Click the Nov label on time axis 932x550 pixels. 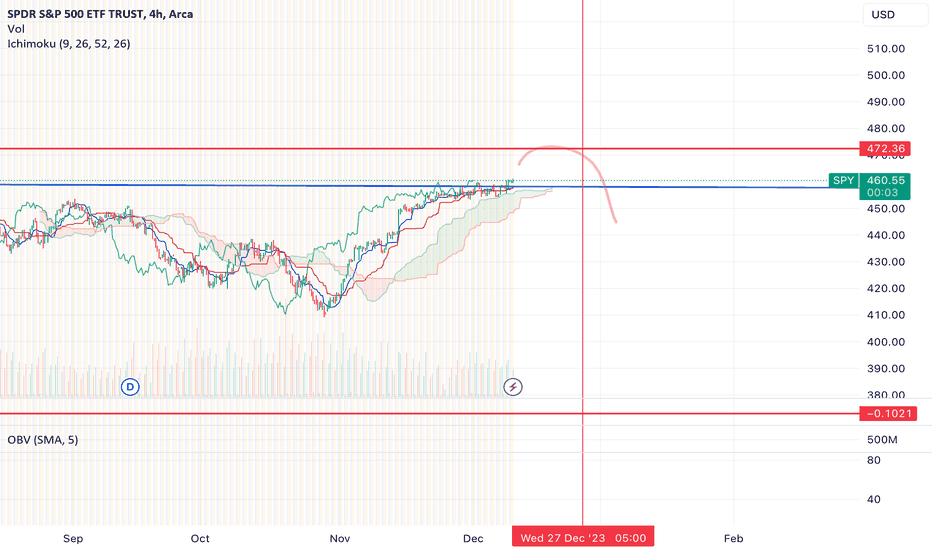pyautogui.click(x=340, y=539)
